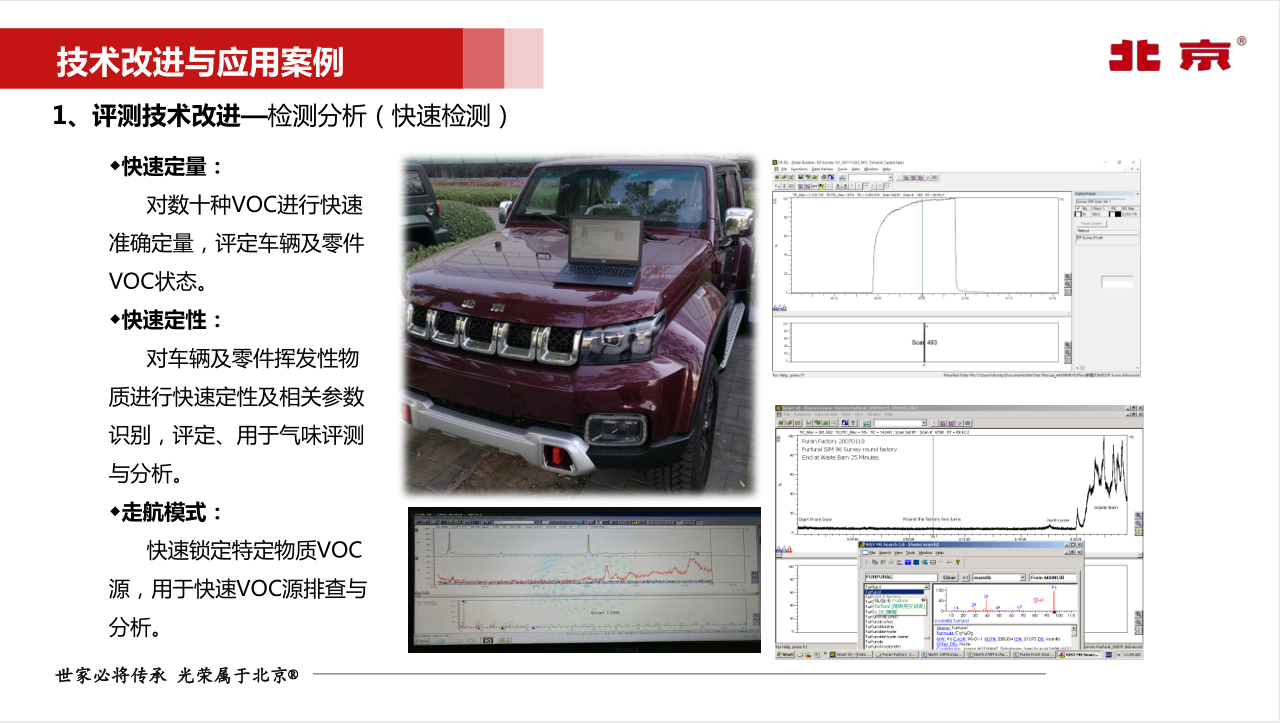This screenshot has height=723, width=1280.
Task: Click the print icon in Toluene window toolbar
Action: [824, 177]
